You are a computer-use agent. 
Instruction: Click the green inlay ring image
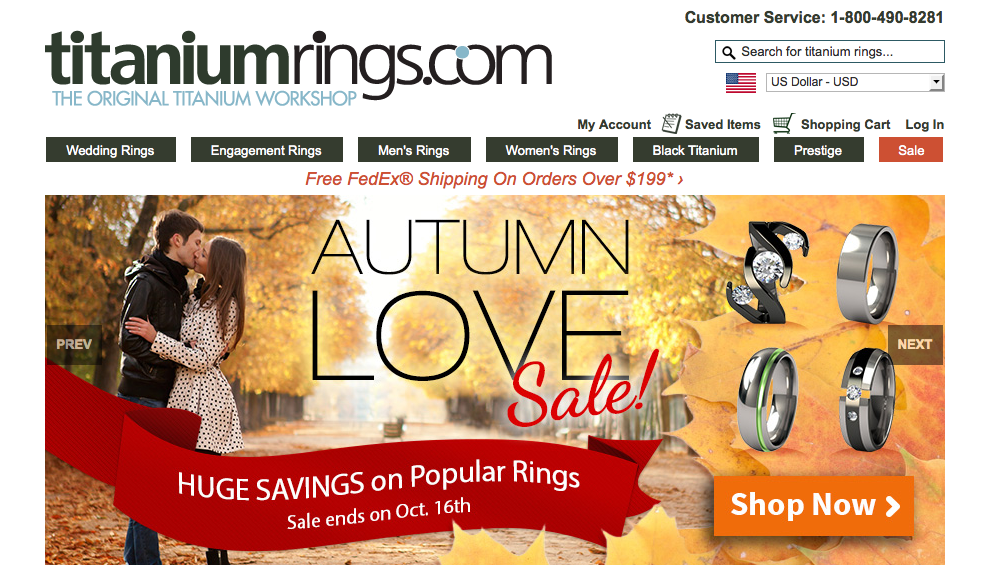[767, 399]
